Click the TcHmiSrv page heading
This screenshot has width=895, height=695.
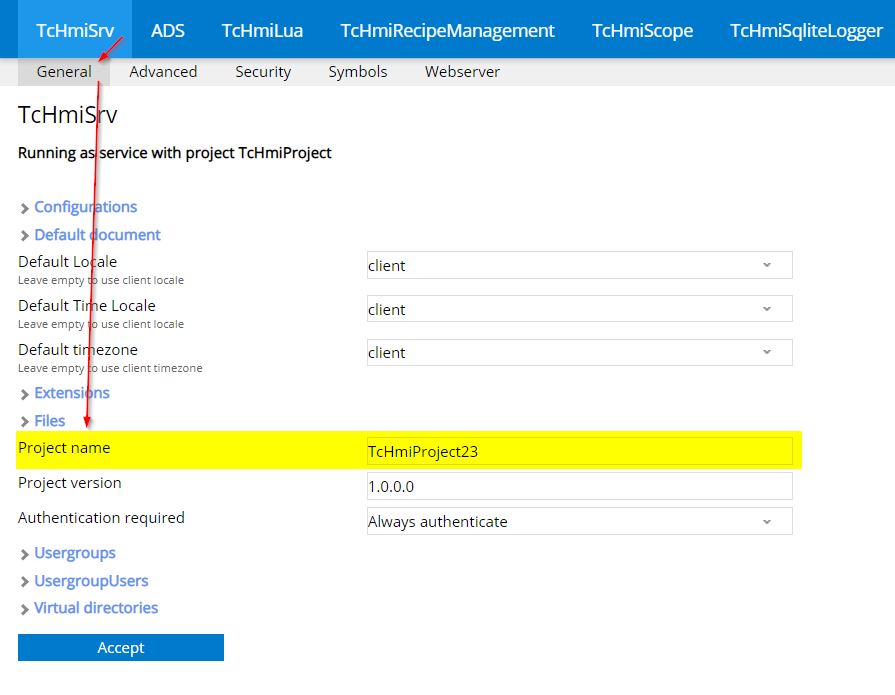click(x=68, y=115)
